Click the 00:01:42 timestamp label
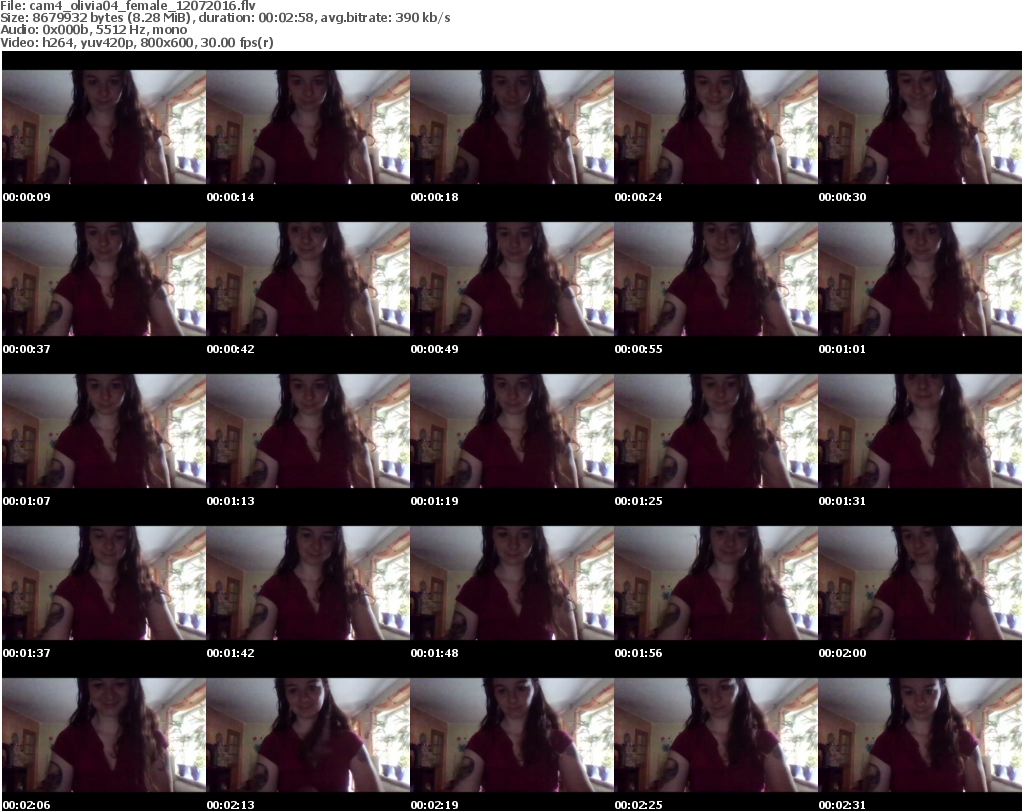Viewport: 1024px width, 811px height. (x=231, y=653)
